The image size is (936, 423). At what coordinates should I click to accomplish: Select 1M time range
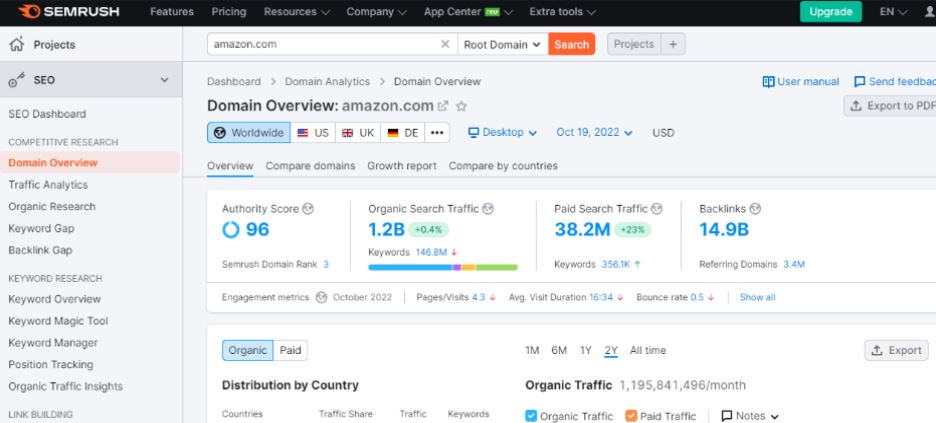tap(532, 350)
